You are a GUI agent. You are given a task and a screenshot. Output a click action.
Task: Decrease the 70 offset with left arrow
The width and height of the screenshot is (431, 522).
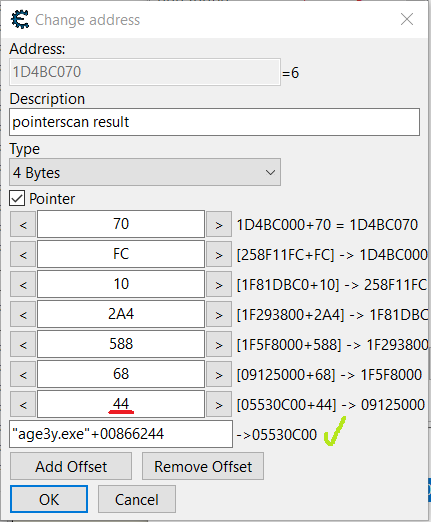pos(23,224)
